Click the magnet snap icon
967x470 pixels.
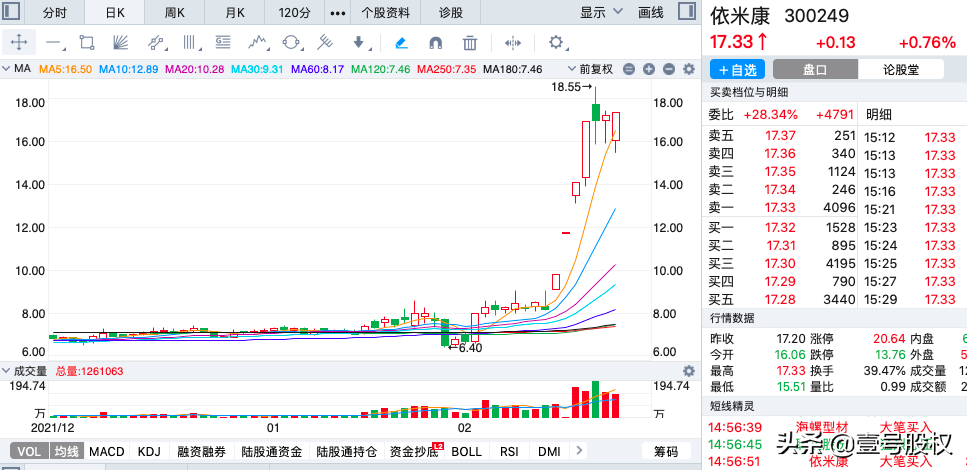click(435, 43)
